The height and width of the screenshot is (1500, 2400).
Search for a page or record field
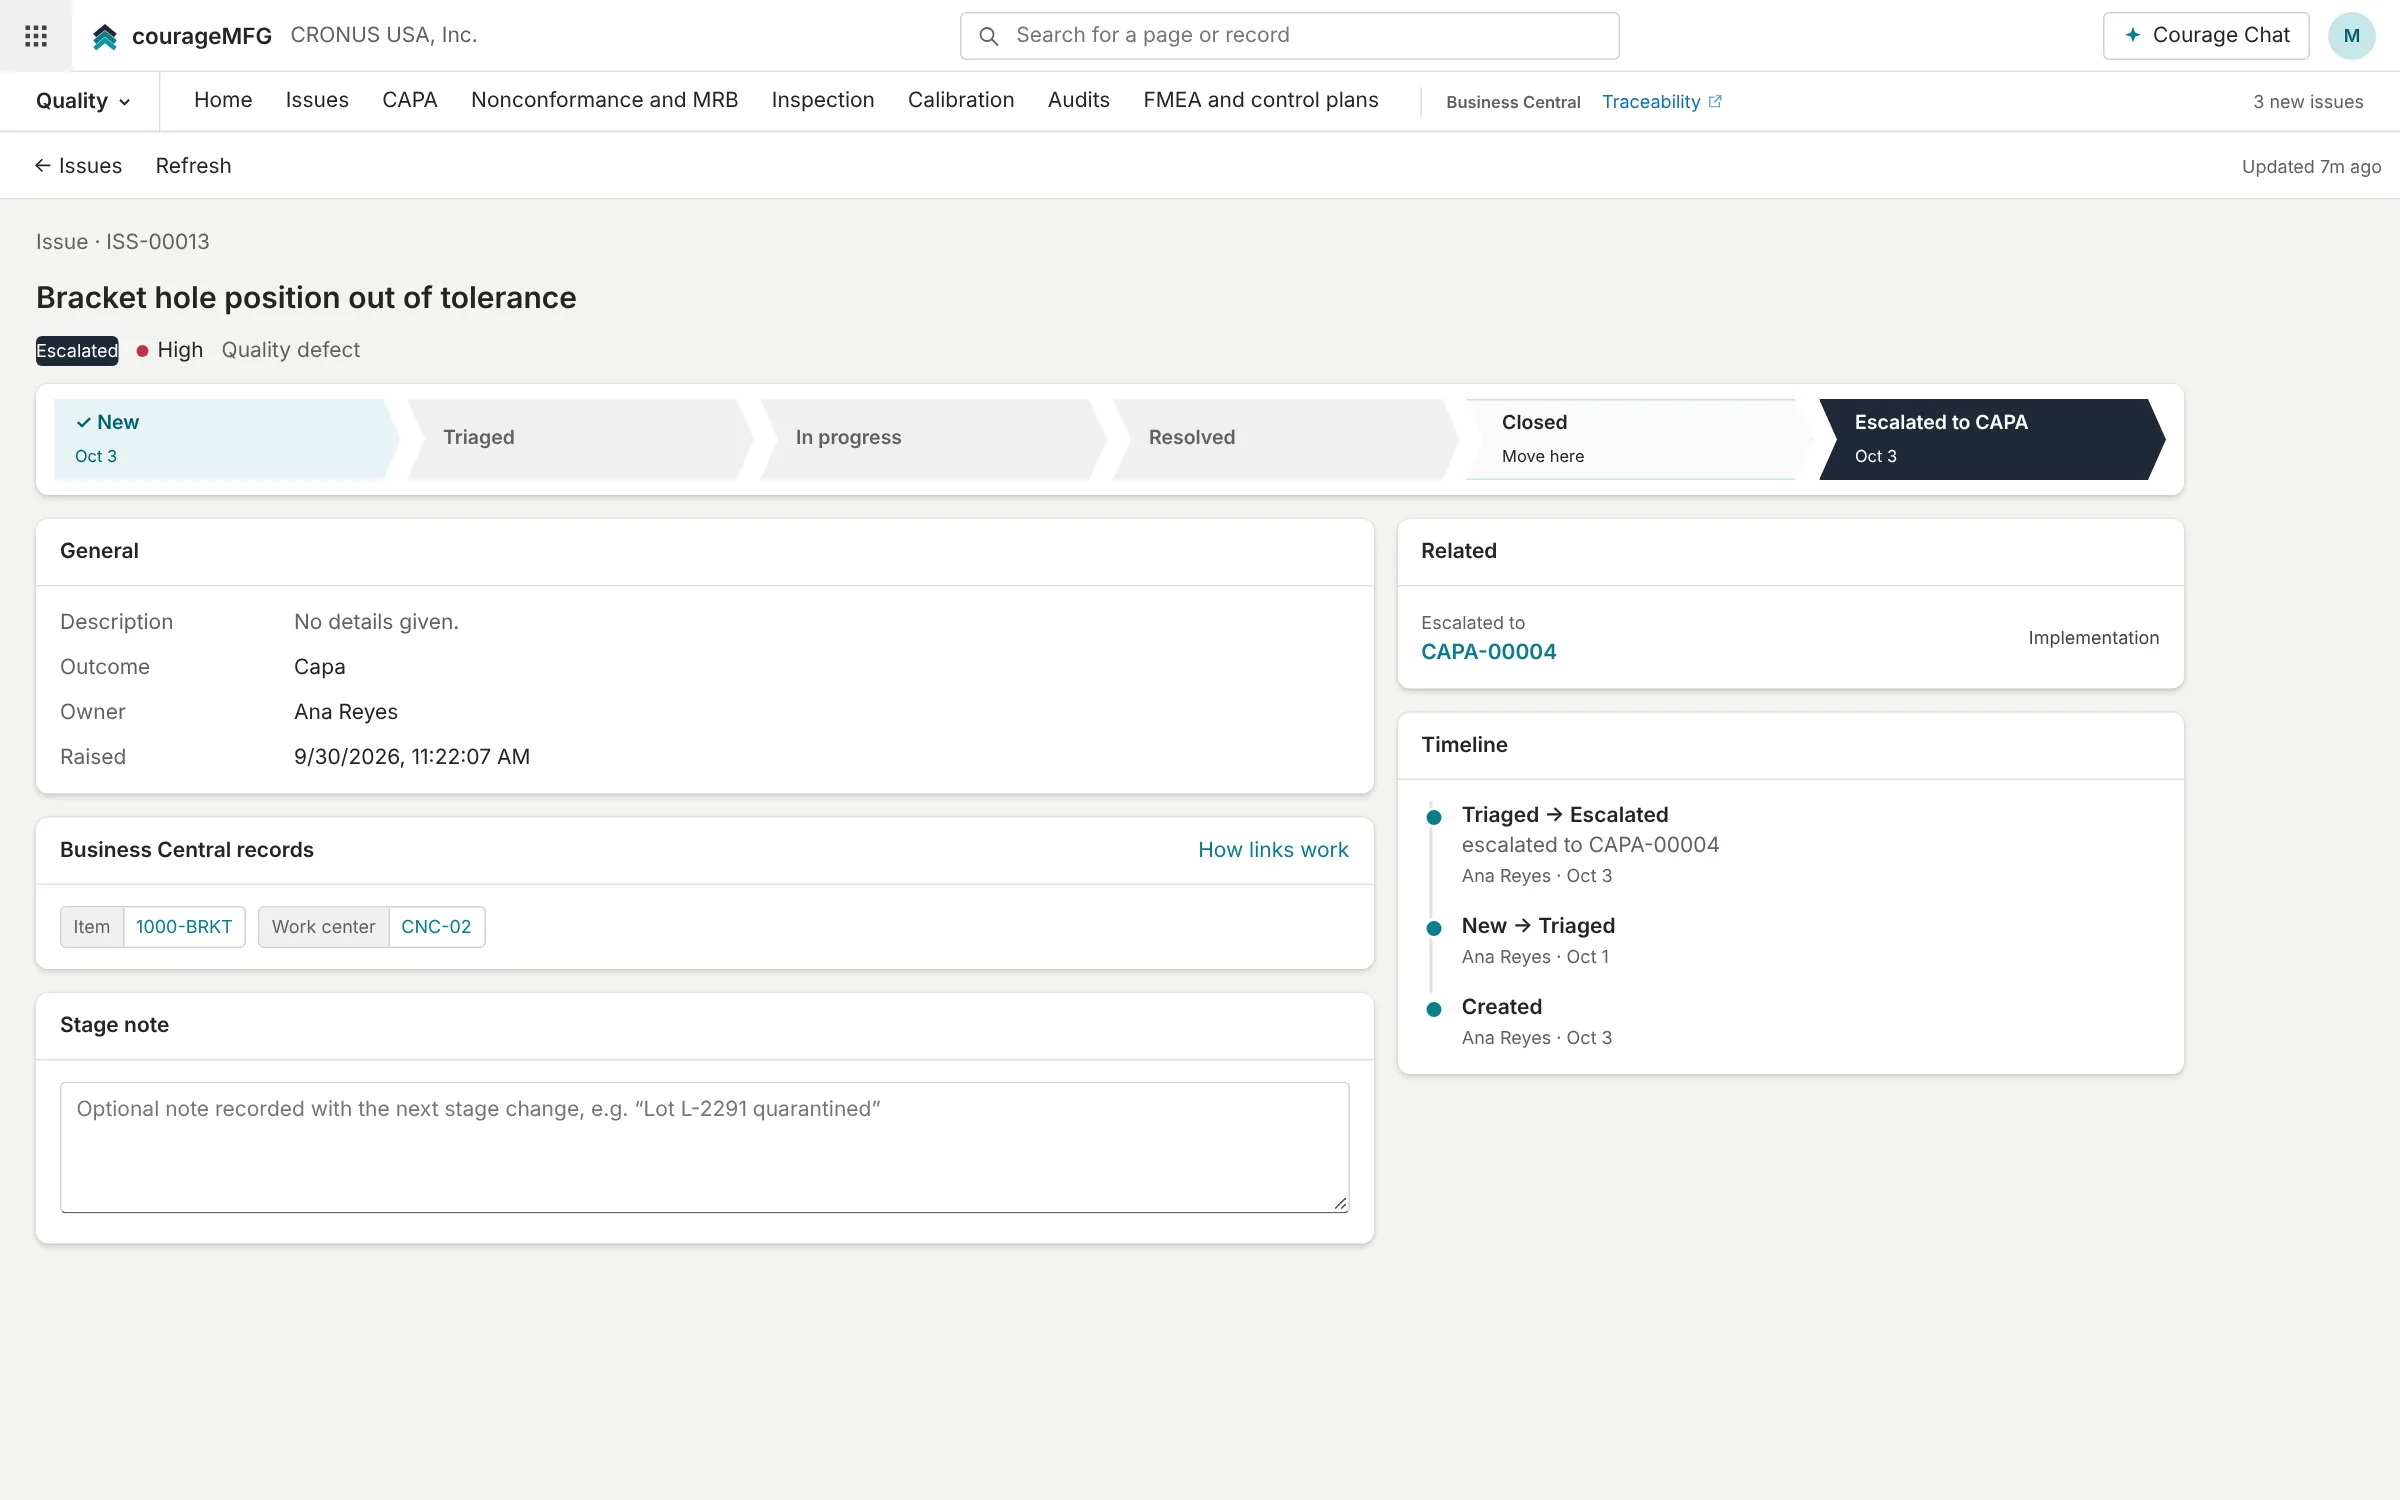1289,36
